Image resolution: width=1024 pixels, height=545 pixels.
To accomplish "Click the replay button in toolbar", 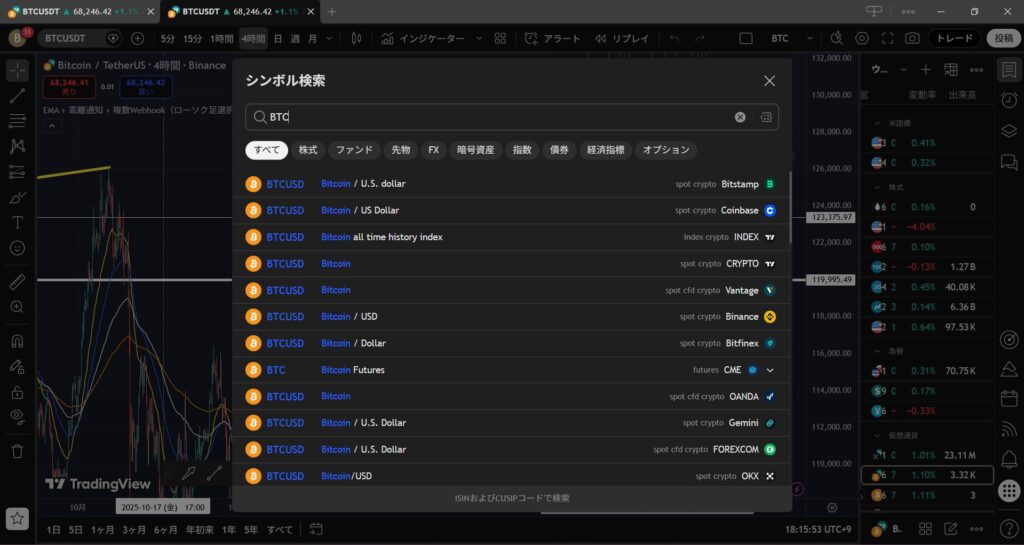I will (621, 38).
